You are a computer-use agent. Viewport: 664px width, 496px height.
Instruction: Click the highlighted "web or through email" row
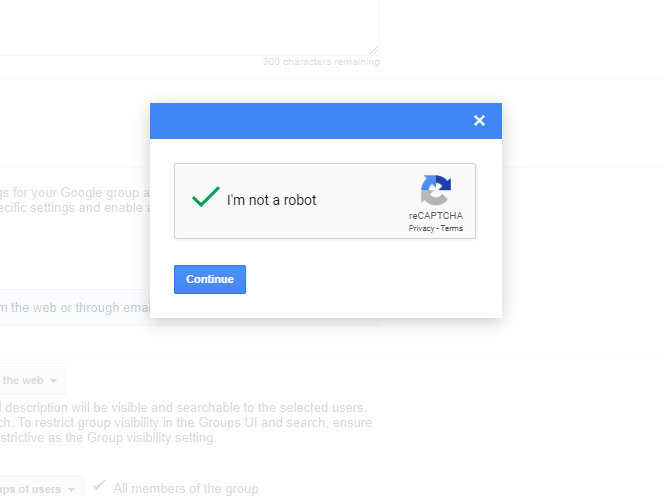click(x=75, y=308)
